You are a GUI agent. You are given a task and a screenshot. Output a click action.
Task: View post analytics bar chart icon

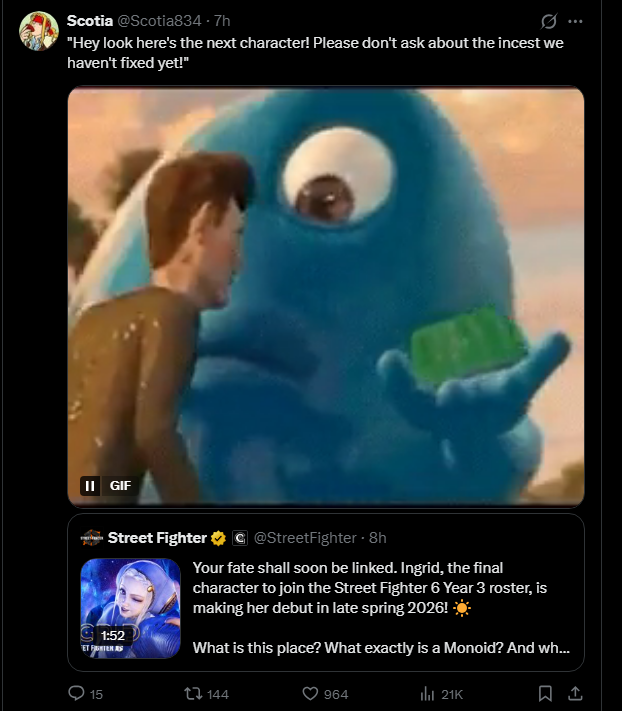tap(428, 694)
